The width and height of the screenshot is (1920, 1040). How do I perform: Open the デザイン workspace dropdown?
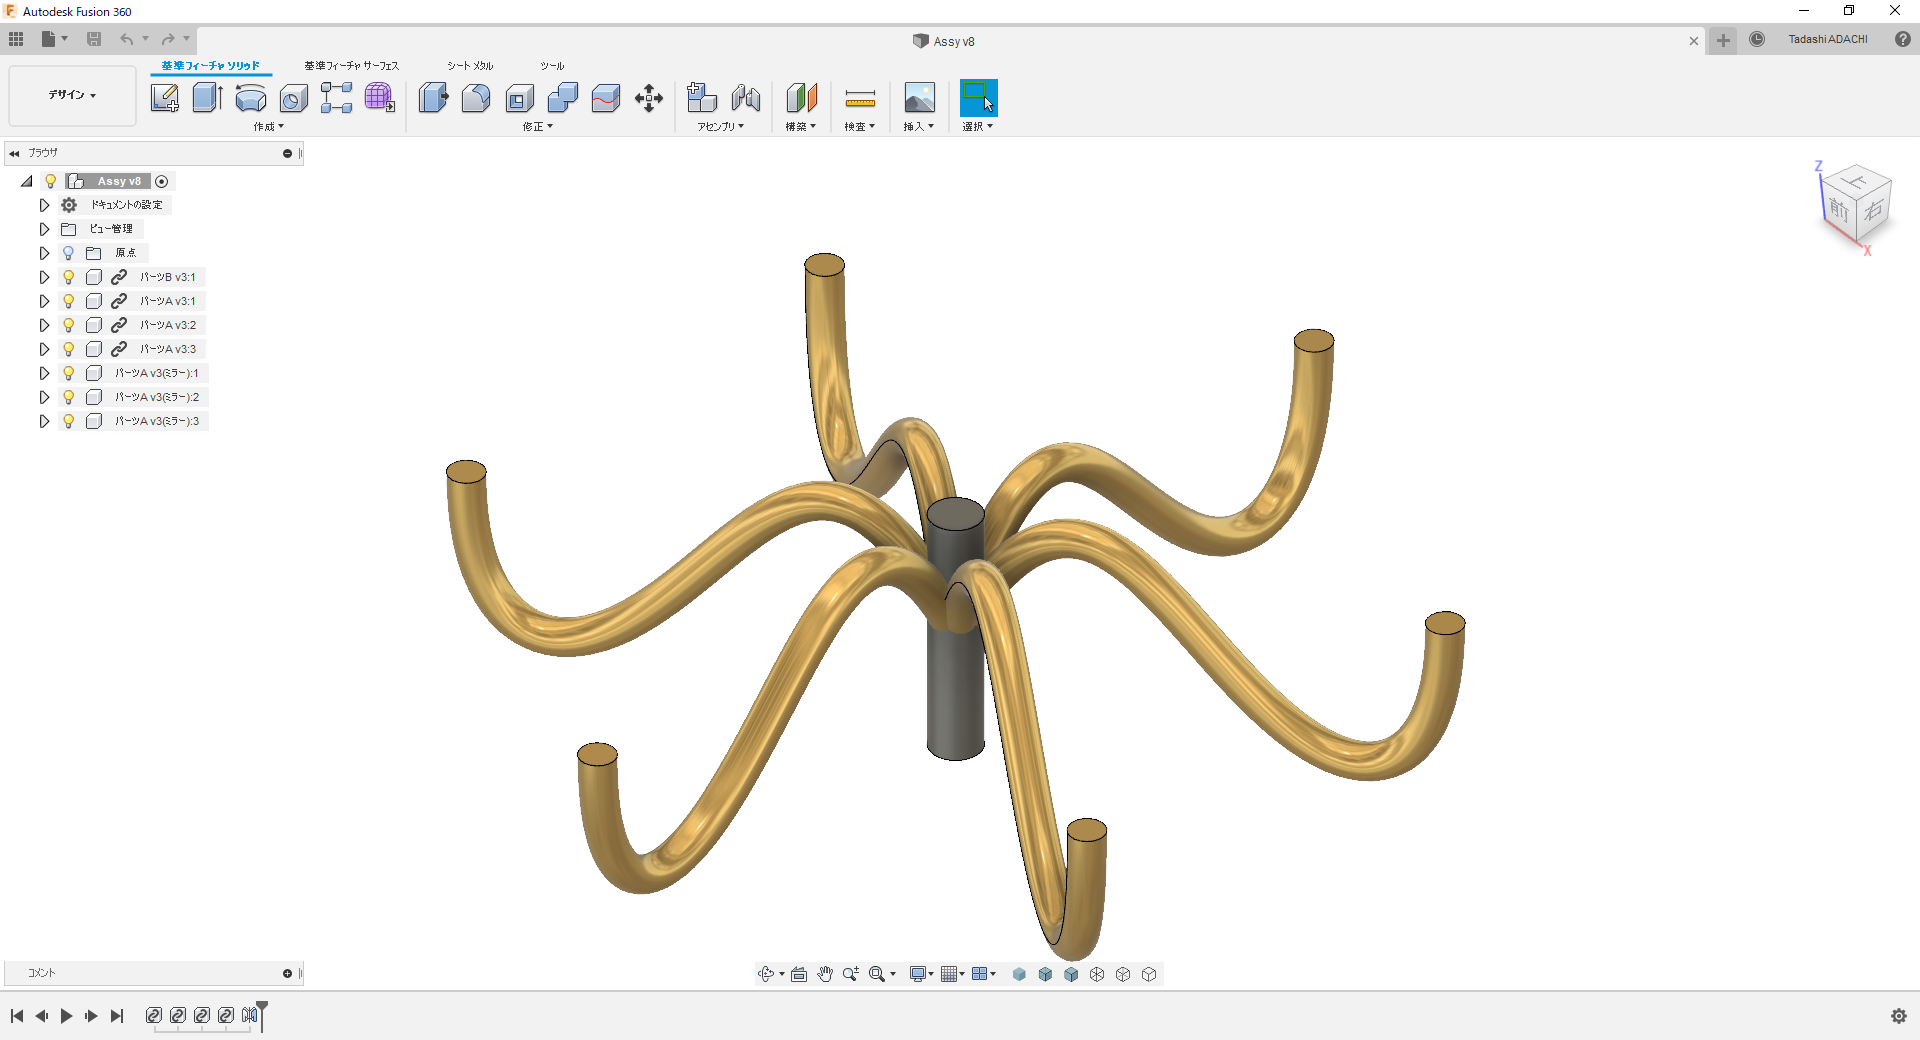click(72, 95)
